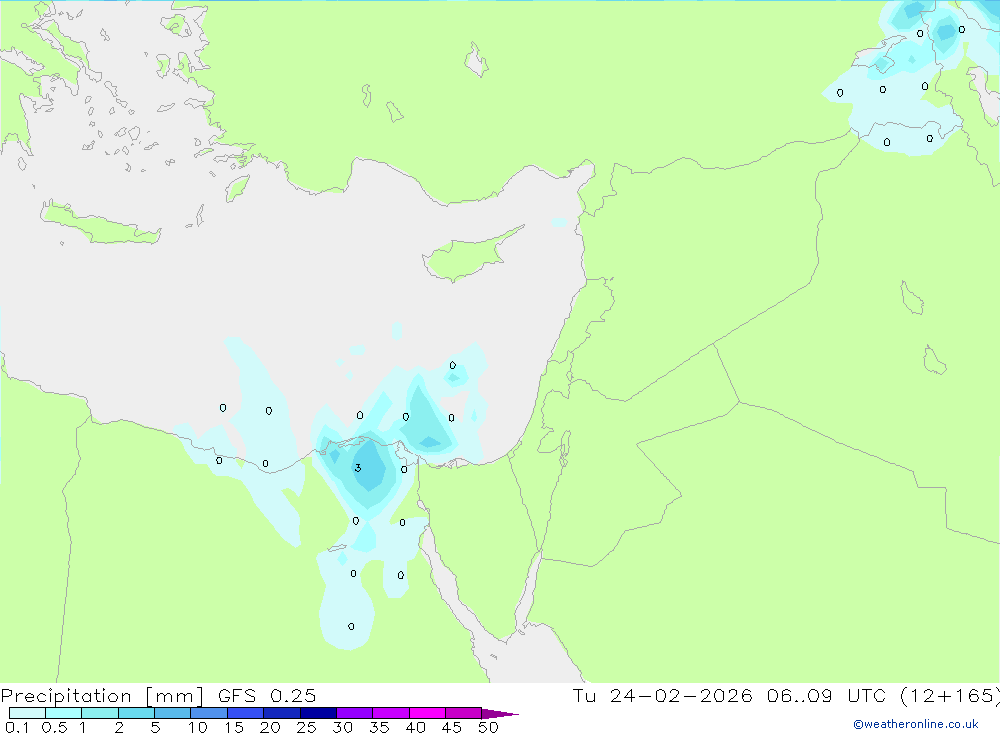Click the '40' legend value
This screenshot has height=733, width=1000.
(416, 727)
